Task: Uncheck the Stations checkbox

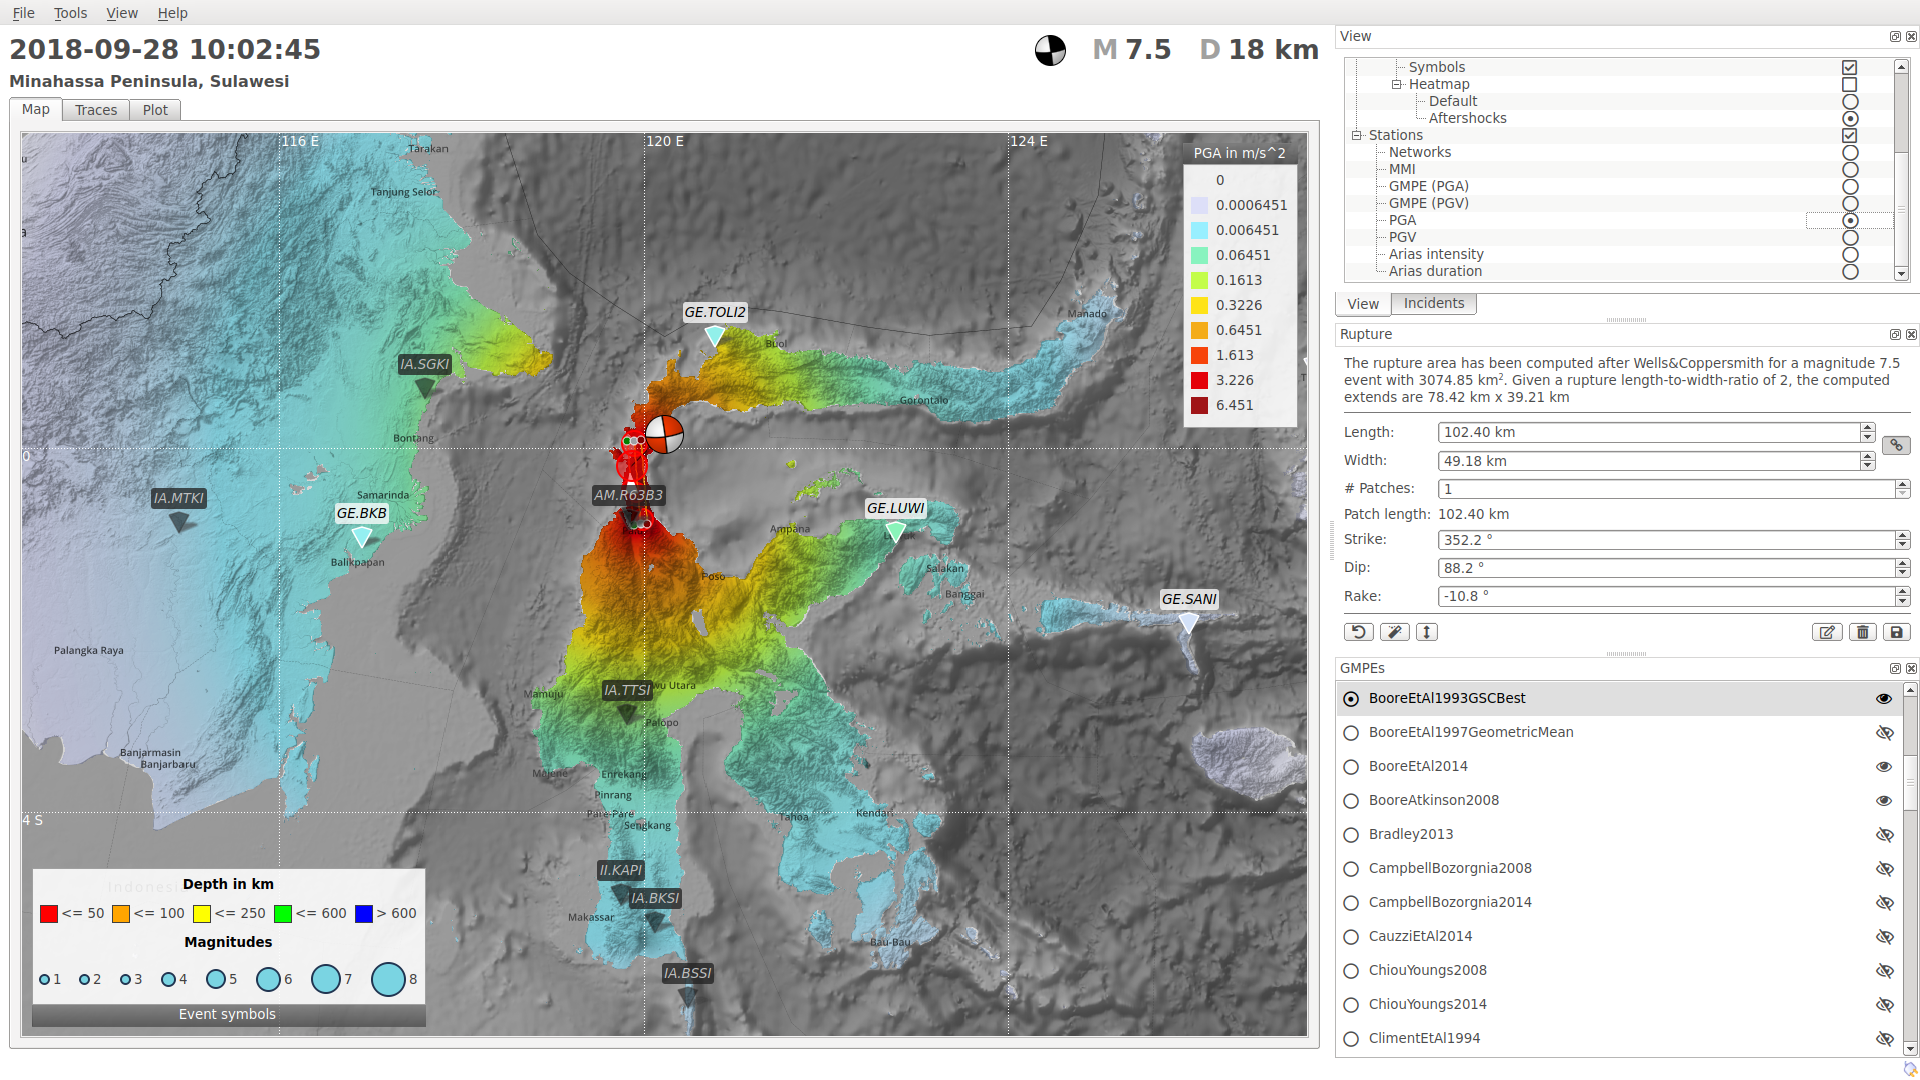Action: (1850, 136)
